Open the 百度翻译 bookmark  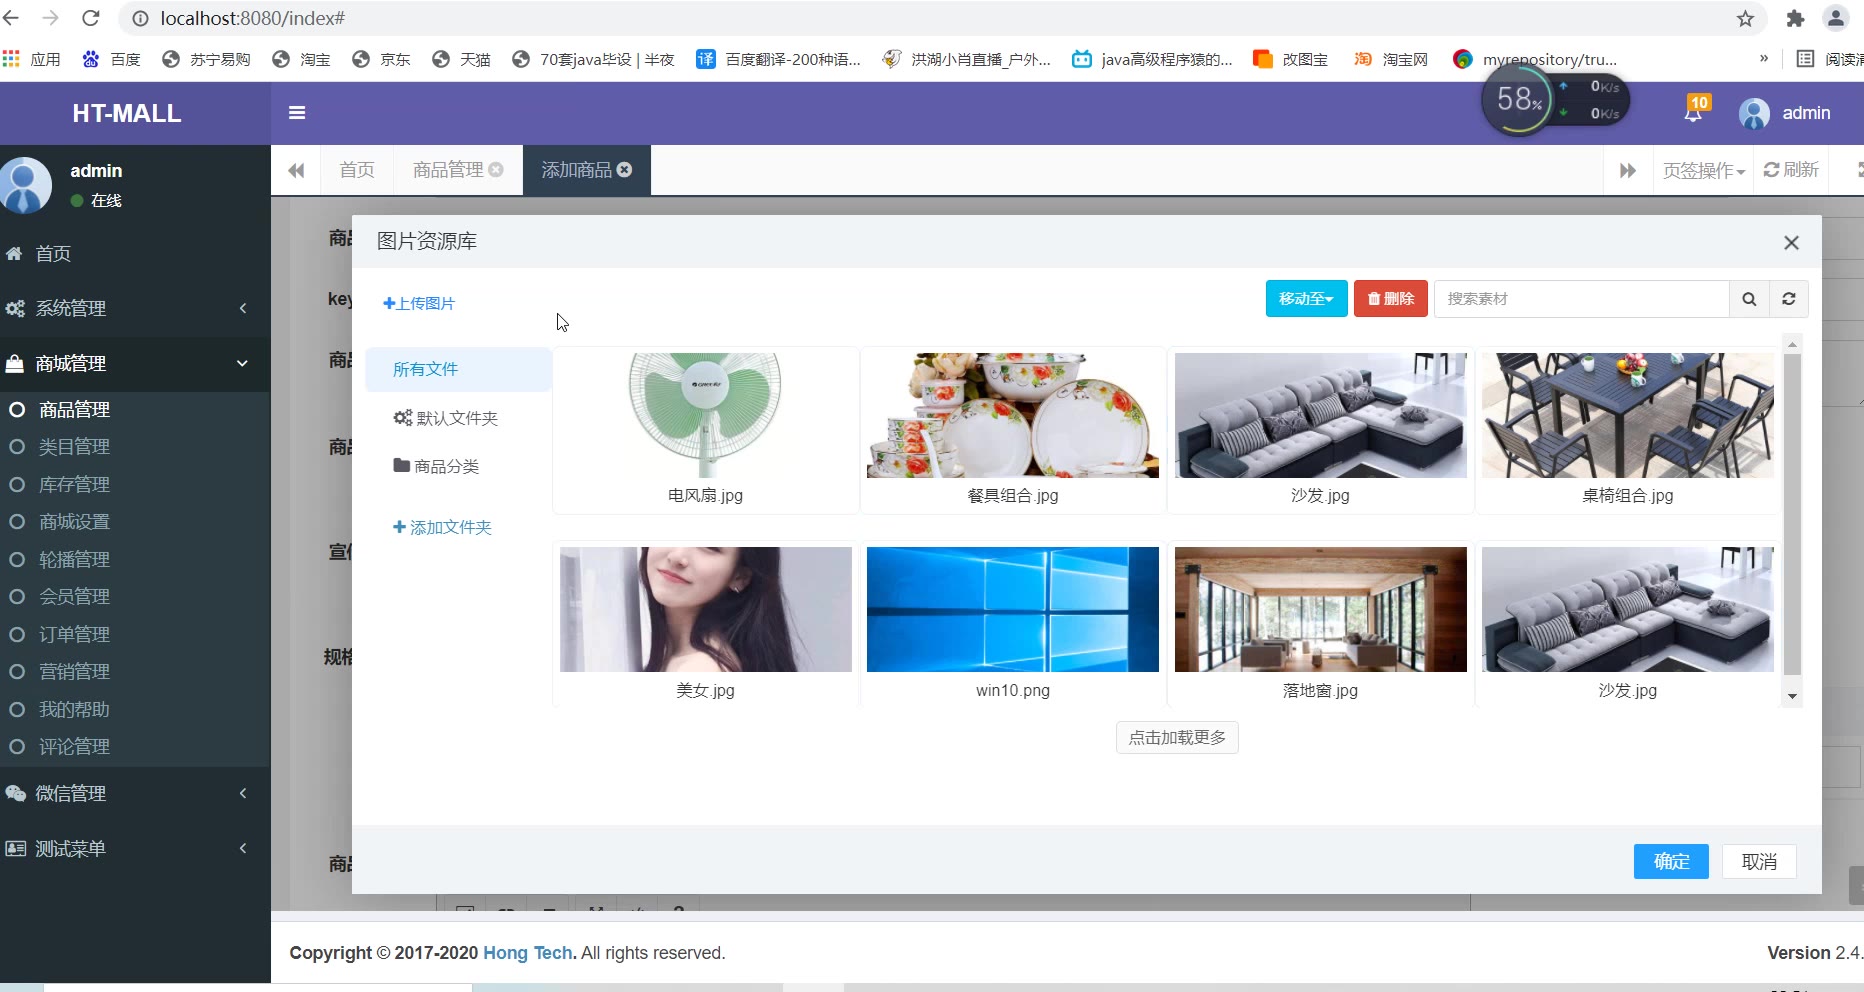[x=778, y=59]
